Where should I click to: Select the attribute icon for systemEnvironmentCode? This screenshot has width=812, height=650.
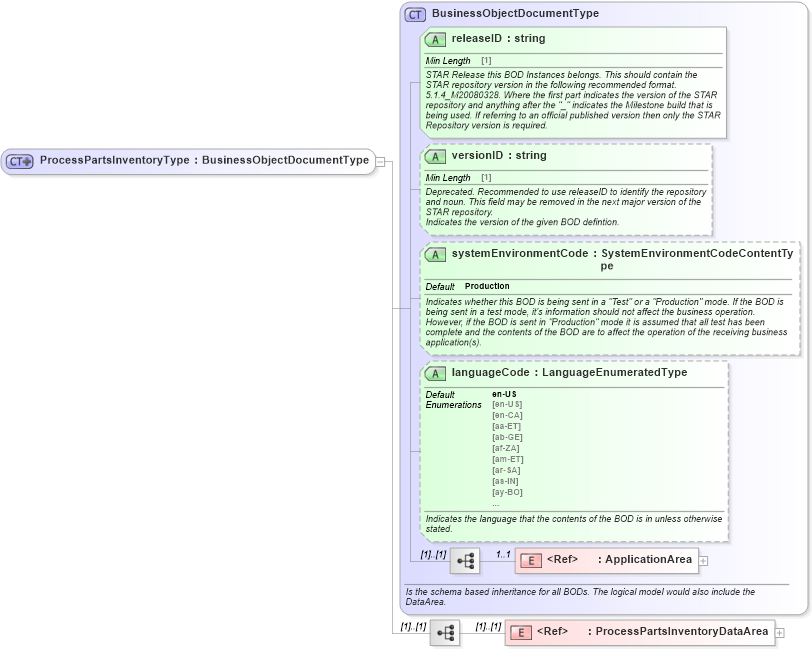coord(435,253)
